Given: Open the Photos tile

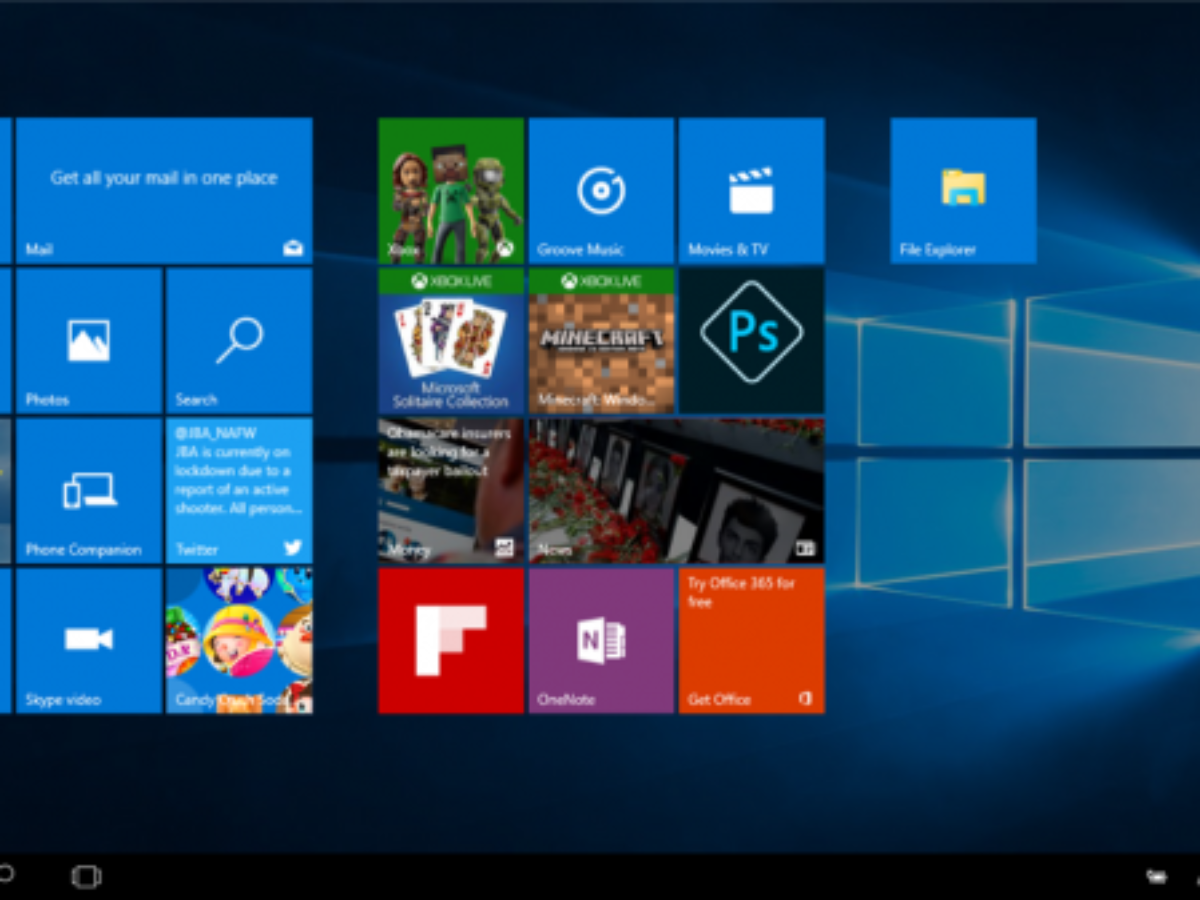Looking at the screenshot, I should coord(89,341).
